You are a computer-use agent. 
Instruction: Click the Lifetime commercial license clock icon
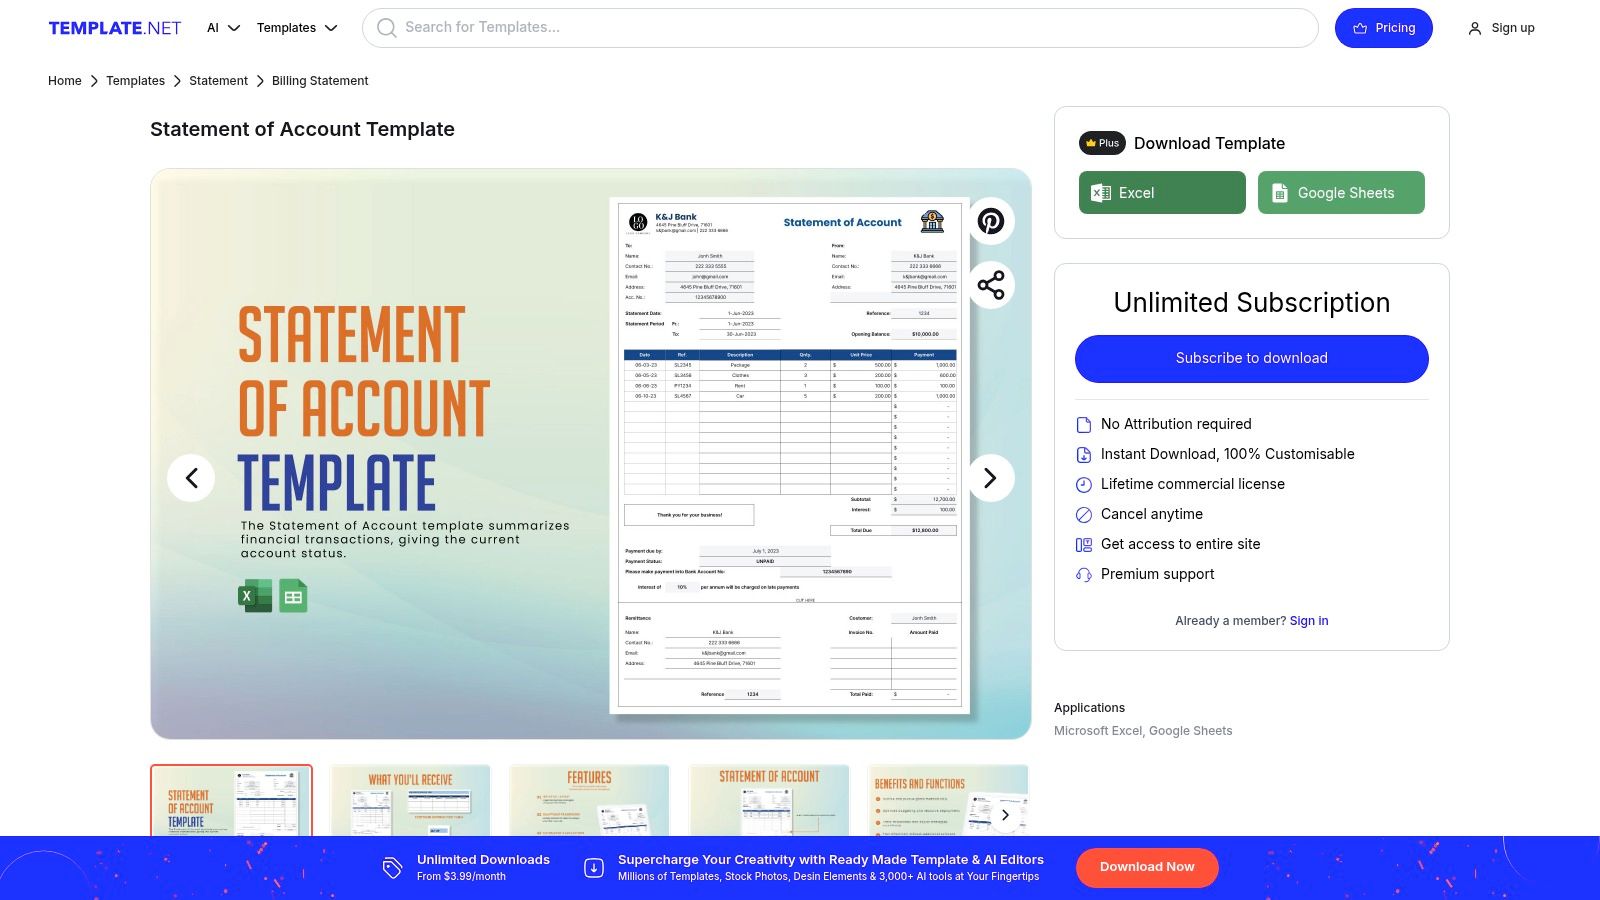[1083, 485]
